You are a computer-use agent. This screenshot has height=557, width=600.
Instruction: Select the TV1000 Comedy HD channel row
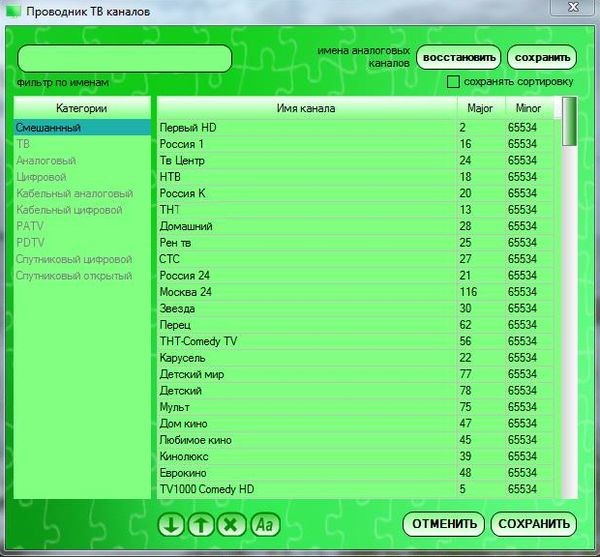point(305,488)
